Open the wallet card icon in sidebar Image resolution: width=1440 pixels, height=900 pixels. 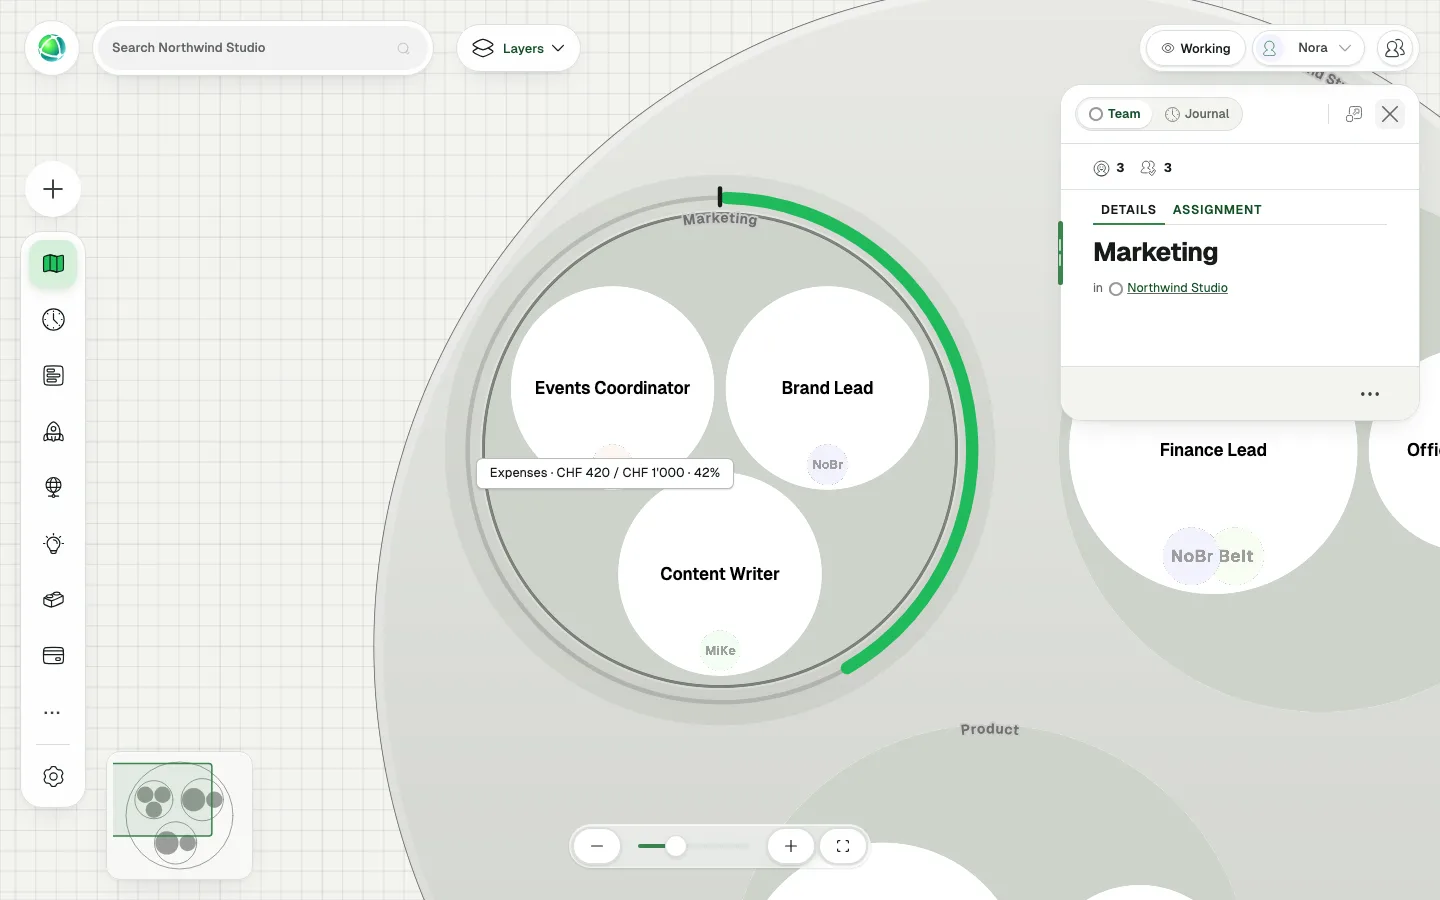53,656
